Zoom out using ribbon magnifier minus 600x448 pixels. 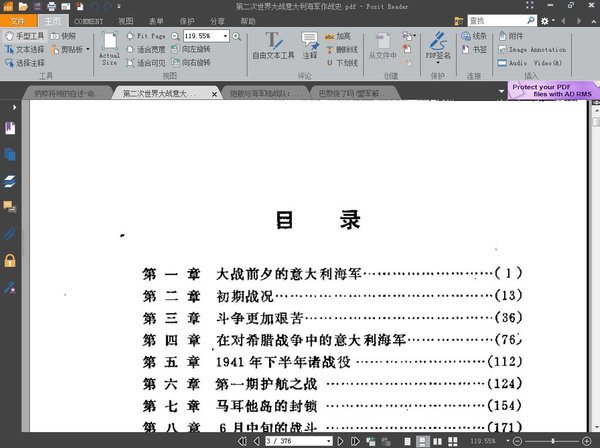pos(175,36)
